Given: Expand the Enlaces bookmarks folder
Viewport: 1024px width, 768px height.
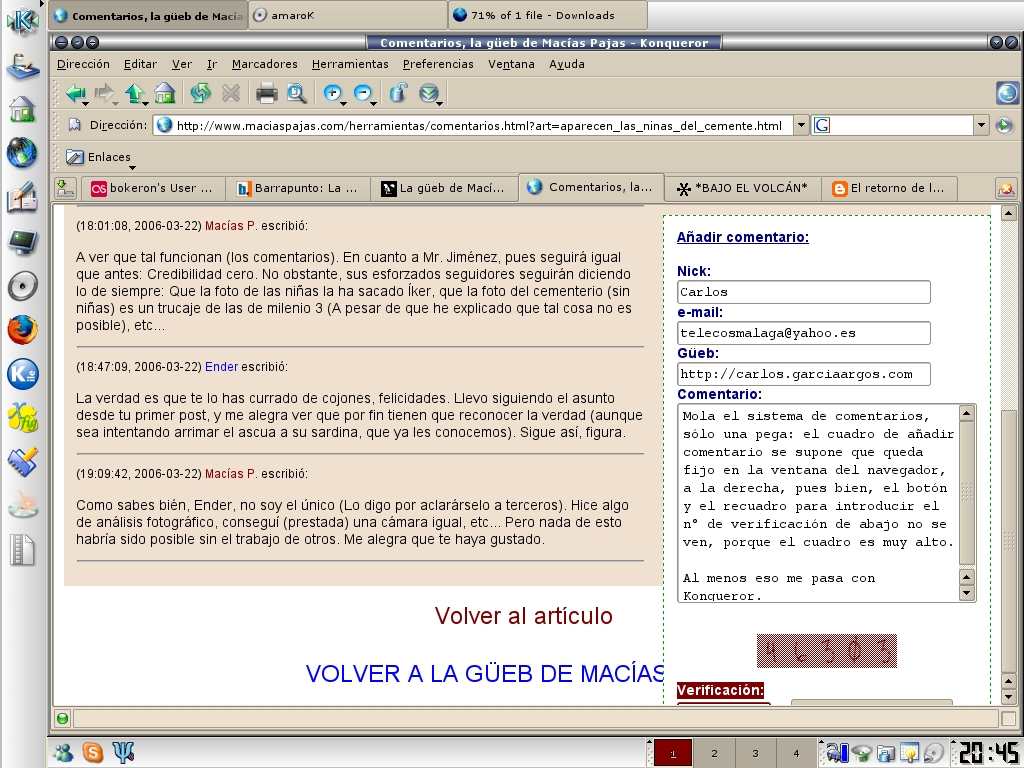Looking at the screenshot, I should pos(98,157).
